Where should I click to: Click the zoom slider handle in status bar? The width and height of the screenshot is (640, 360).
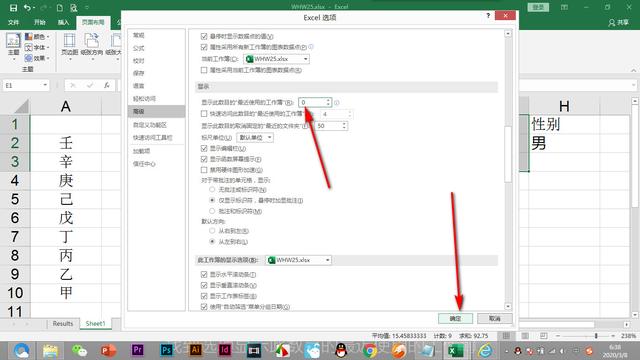pos(596,336)
